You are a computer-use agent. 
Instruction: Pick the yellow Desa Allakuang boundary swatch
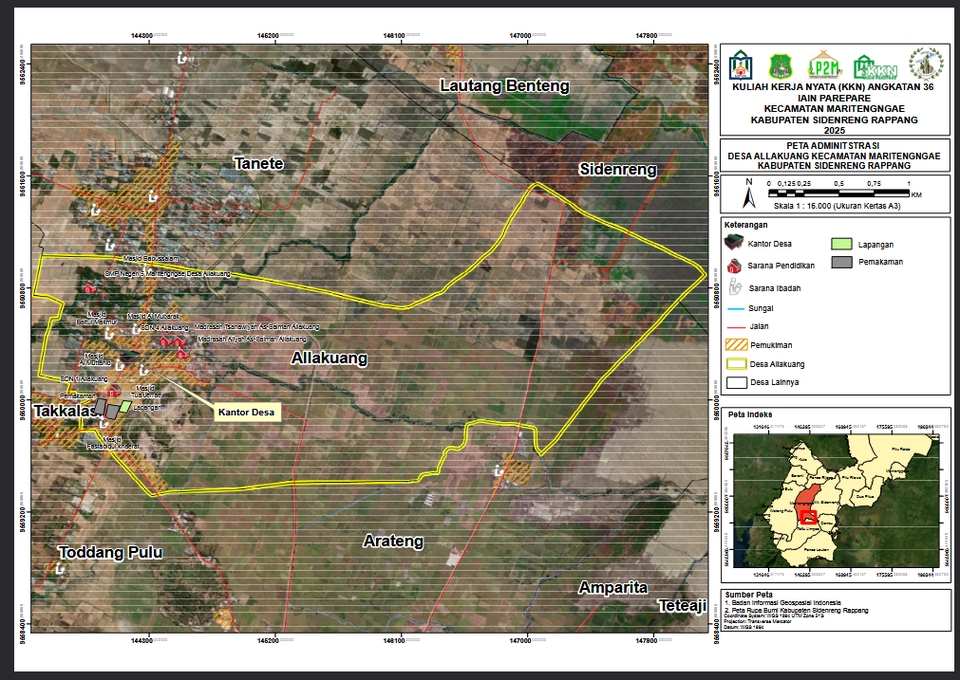735,363
